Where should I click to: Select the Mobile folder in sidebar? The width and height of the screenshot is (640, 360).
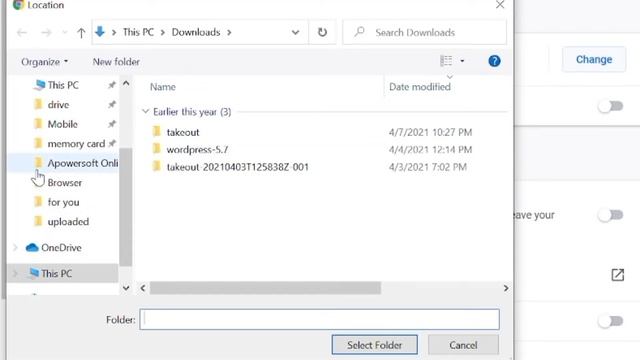[62, 124]
